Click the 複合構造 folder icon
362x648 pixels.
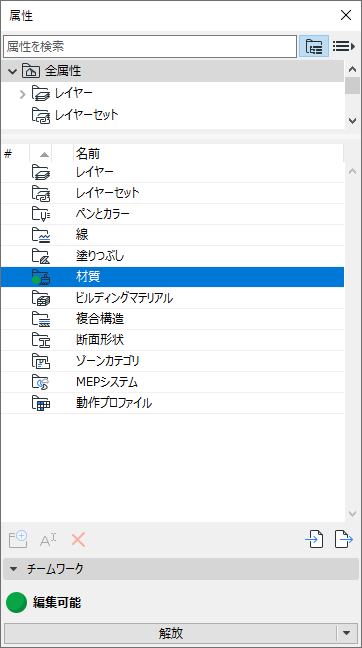40,319
